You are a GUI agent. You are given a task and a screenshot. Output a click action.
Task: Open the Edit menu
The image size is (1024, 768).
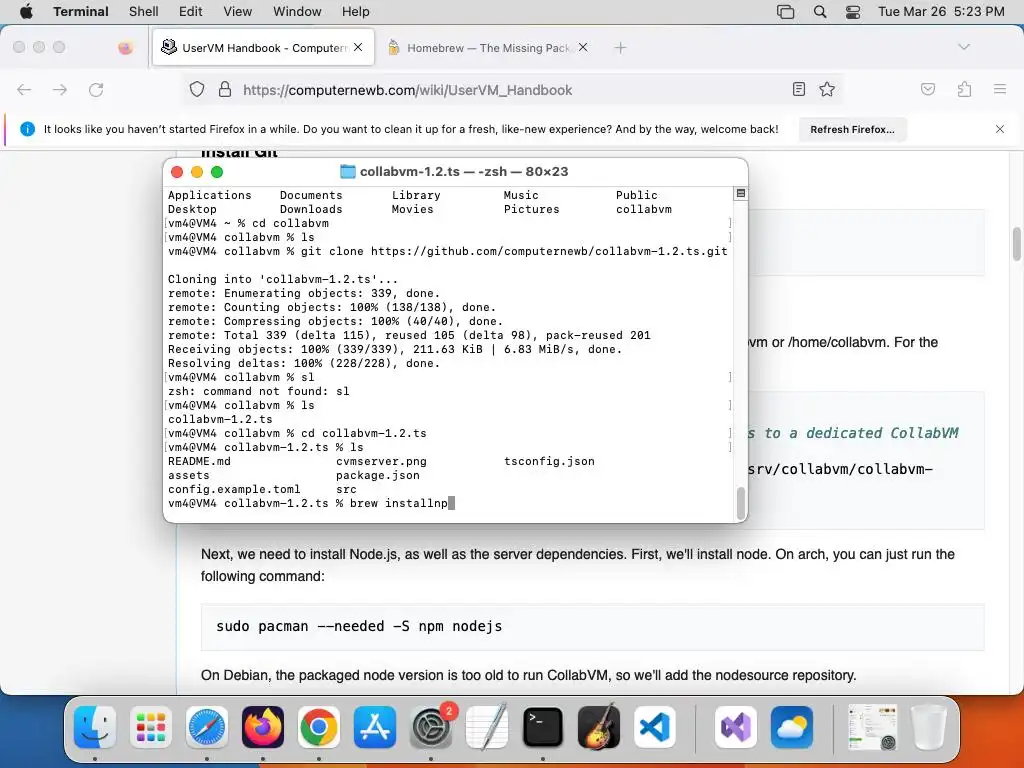(x=191, y=12)
